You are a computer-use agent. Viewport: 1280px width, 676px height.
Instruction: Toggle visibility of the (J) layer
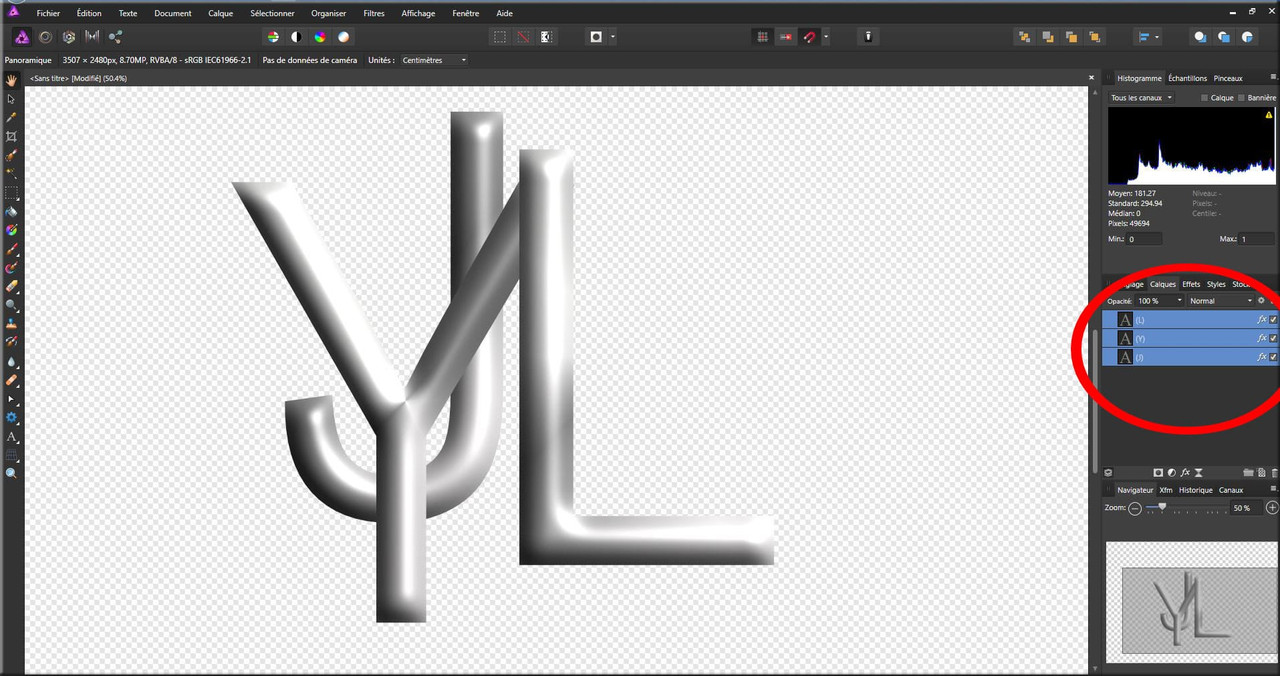click(x=1273, y=356)
